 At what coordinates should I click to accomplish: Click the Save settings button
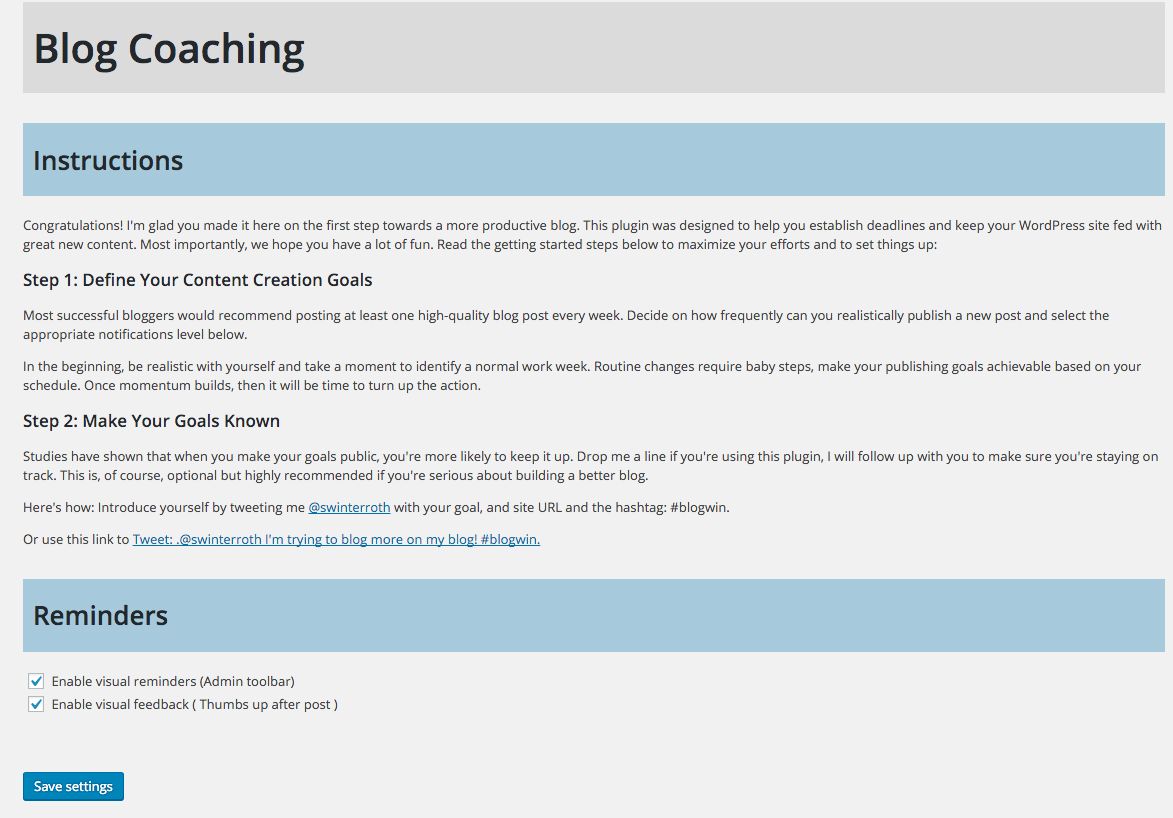pyautogui.click(x=73, y=787)
